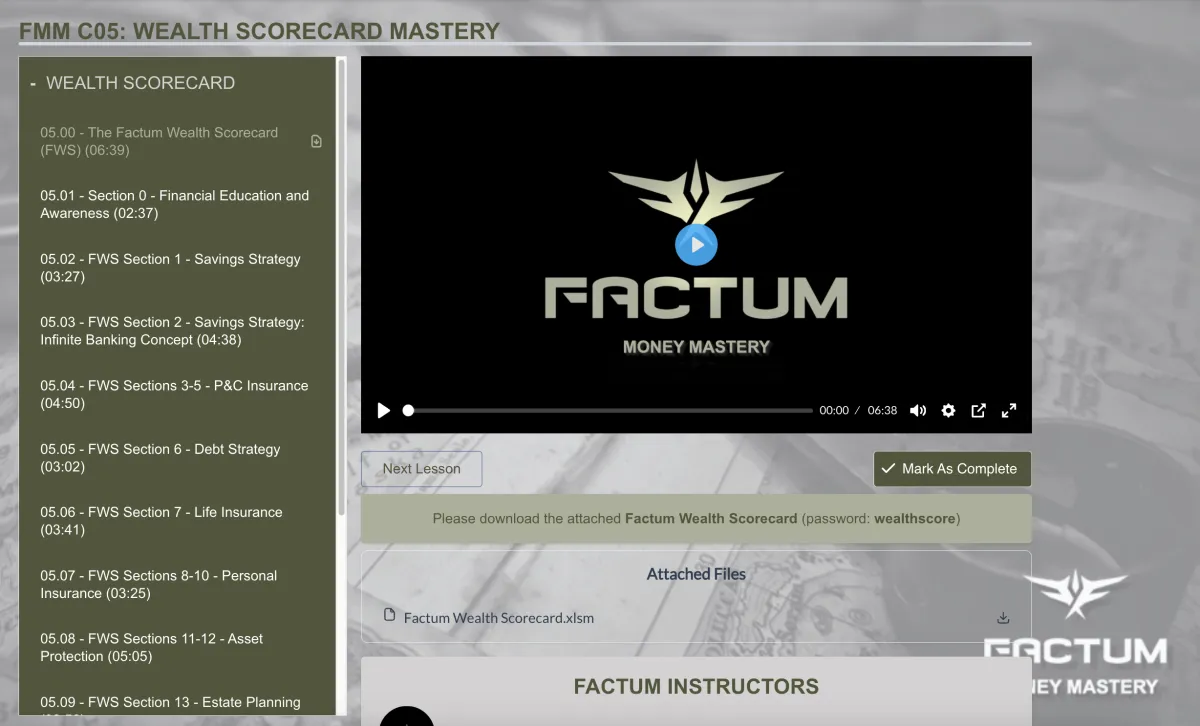Viewport: 1200px width, 726px height.
Task: Open lesson 05.02 Savings Strategy
Action: (x=171, y=267)
